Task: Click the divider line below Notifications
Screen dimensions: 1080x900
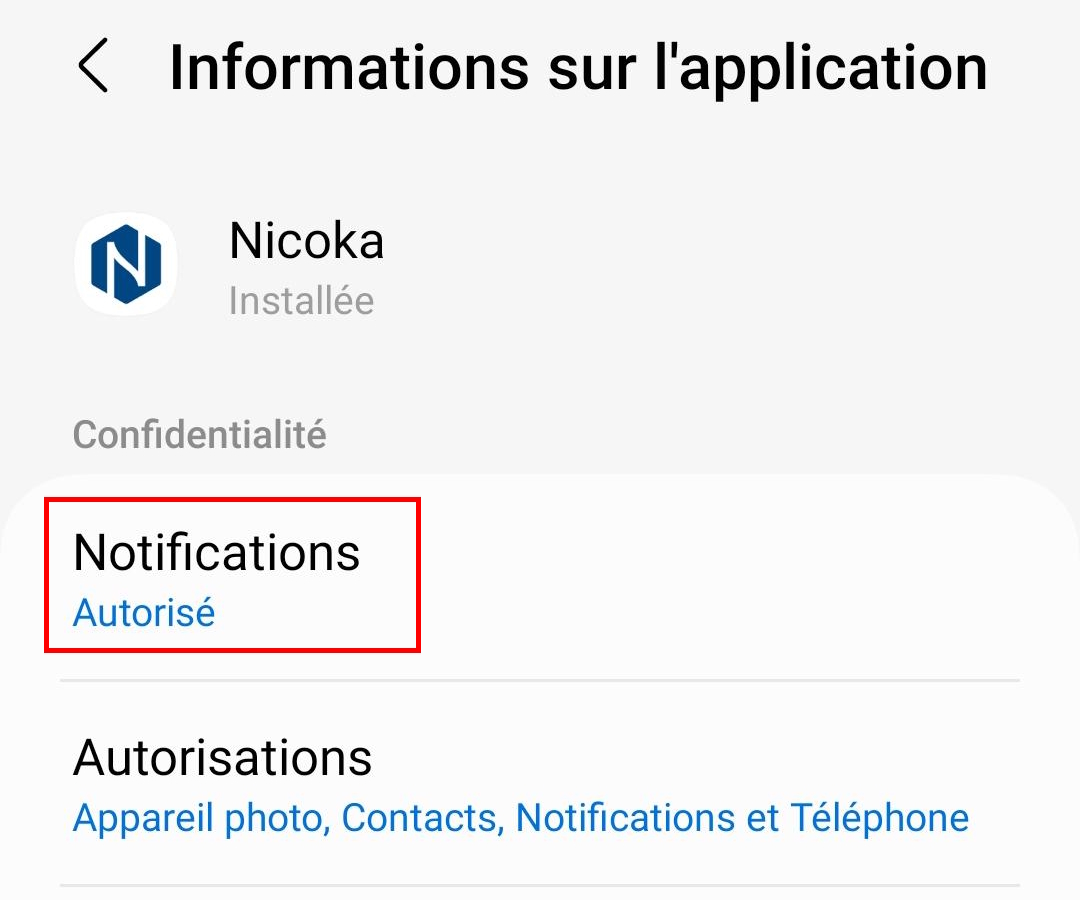Action: [540, 681]
